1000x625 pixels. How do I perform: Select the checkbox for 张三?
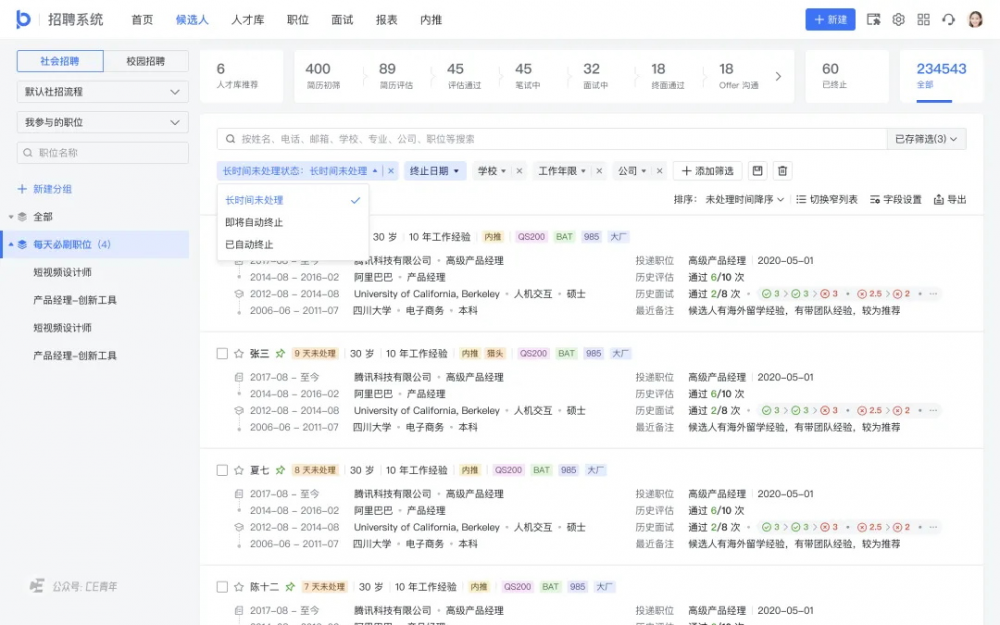(x=222, y=353)
